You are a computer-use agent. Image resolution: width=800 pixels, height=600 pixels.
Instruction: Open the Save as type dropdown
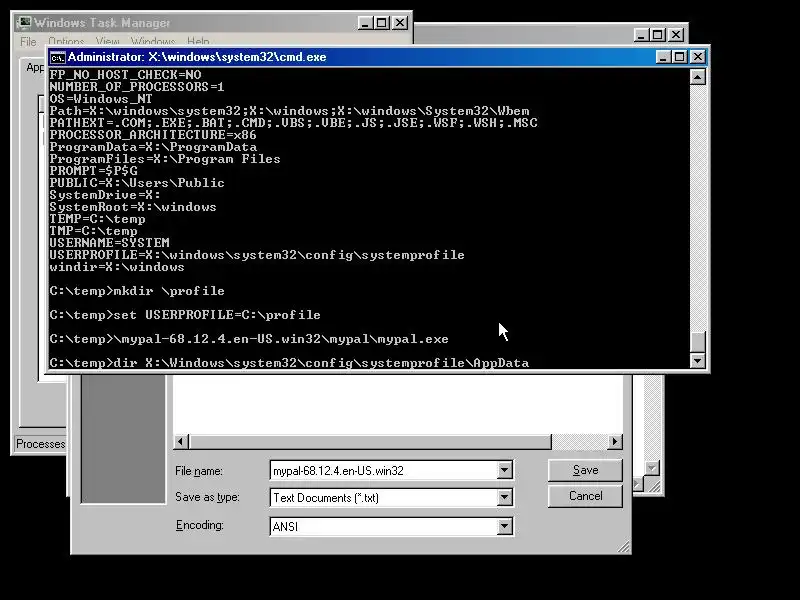[x=504, y=497]
